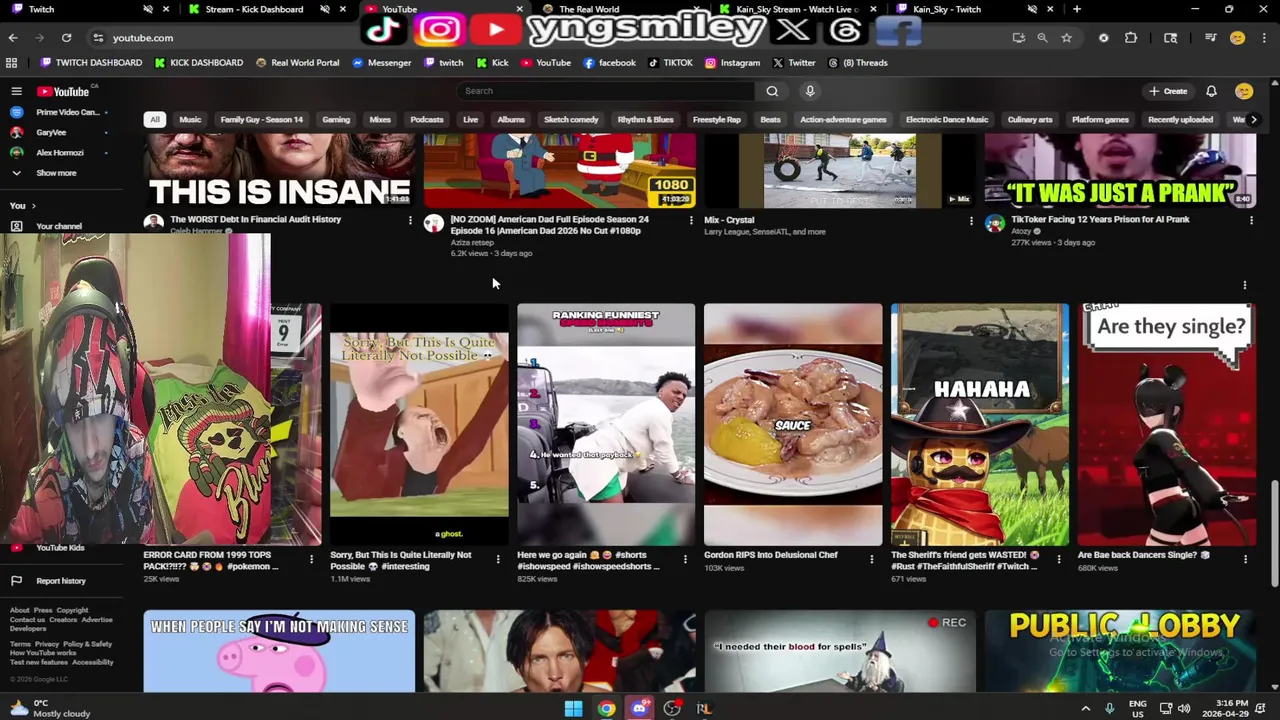The image size is (1280, 720).
Task: Open (8) Threads bookmark
Action: click(857, 63)
